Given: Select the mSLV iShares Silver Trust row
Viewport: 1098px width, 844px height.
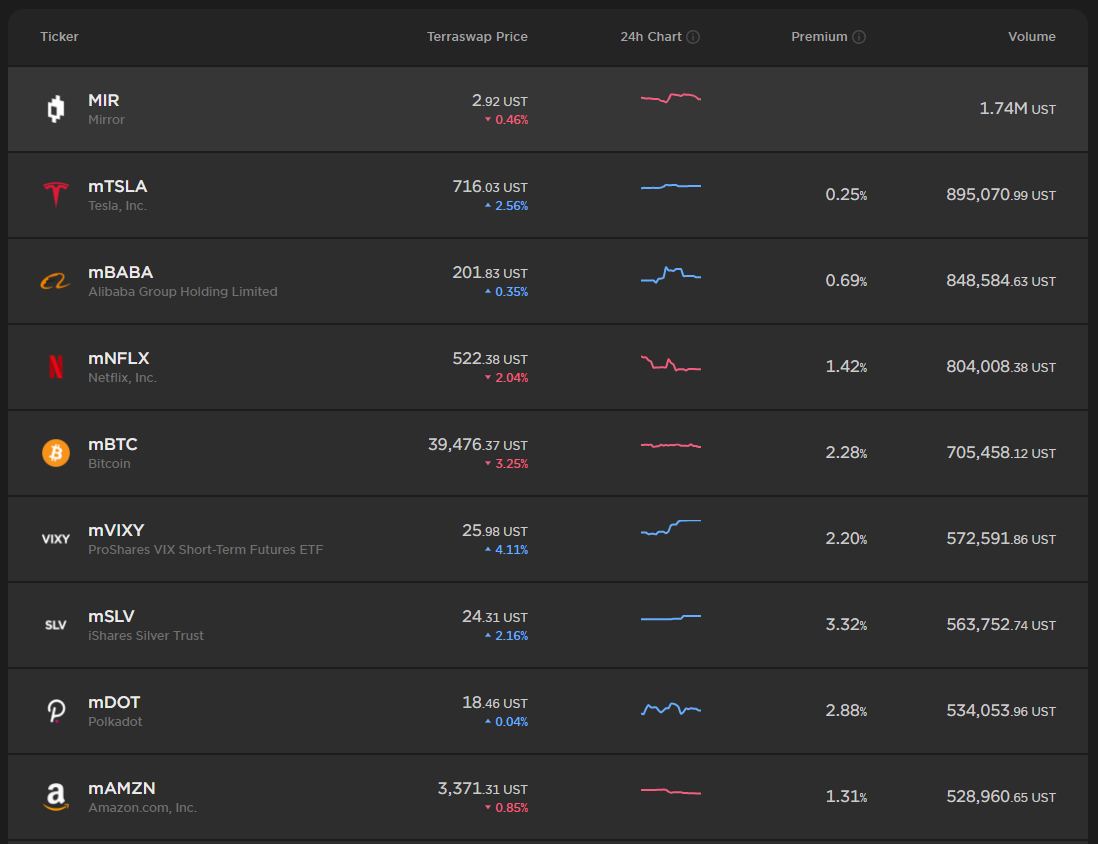Looking at the screenshot, I should [x=548, y=625].
